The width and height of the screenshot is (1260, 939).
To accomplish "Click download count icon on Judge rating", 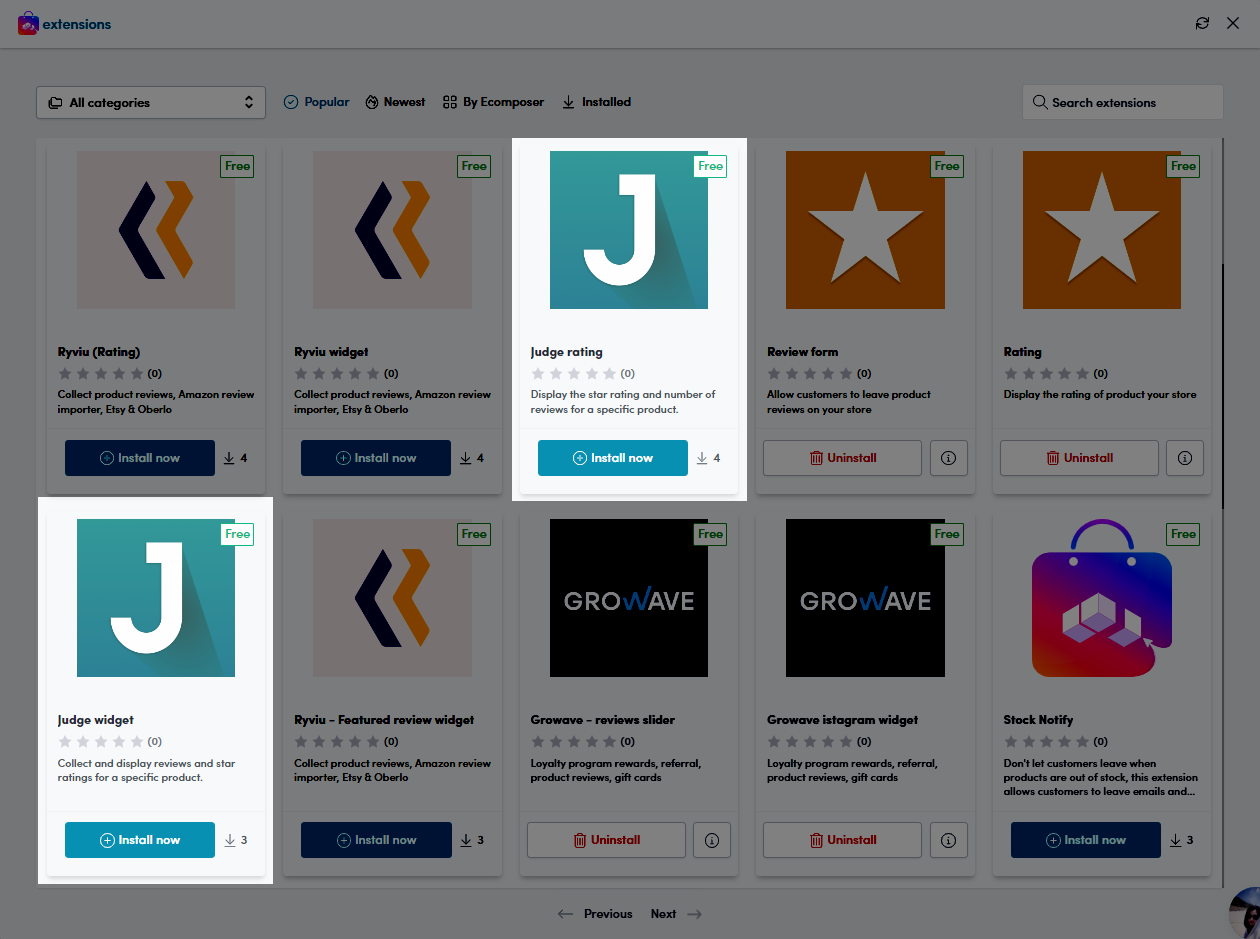I will 702,458.
